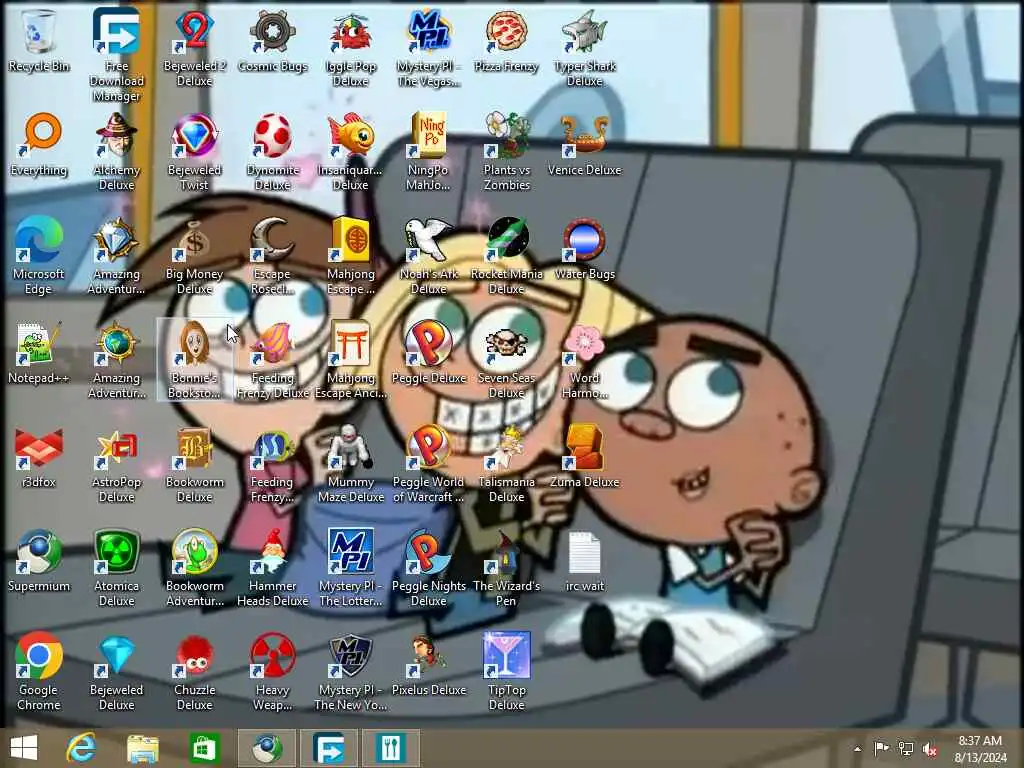Select Word Harmony flower icon
The image size is (1024, 768).
pos(584,360)
